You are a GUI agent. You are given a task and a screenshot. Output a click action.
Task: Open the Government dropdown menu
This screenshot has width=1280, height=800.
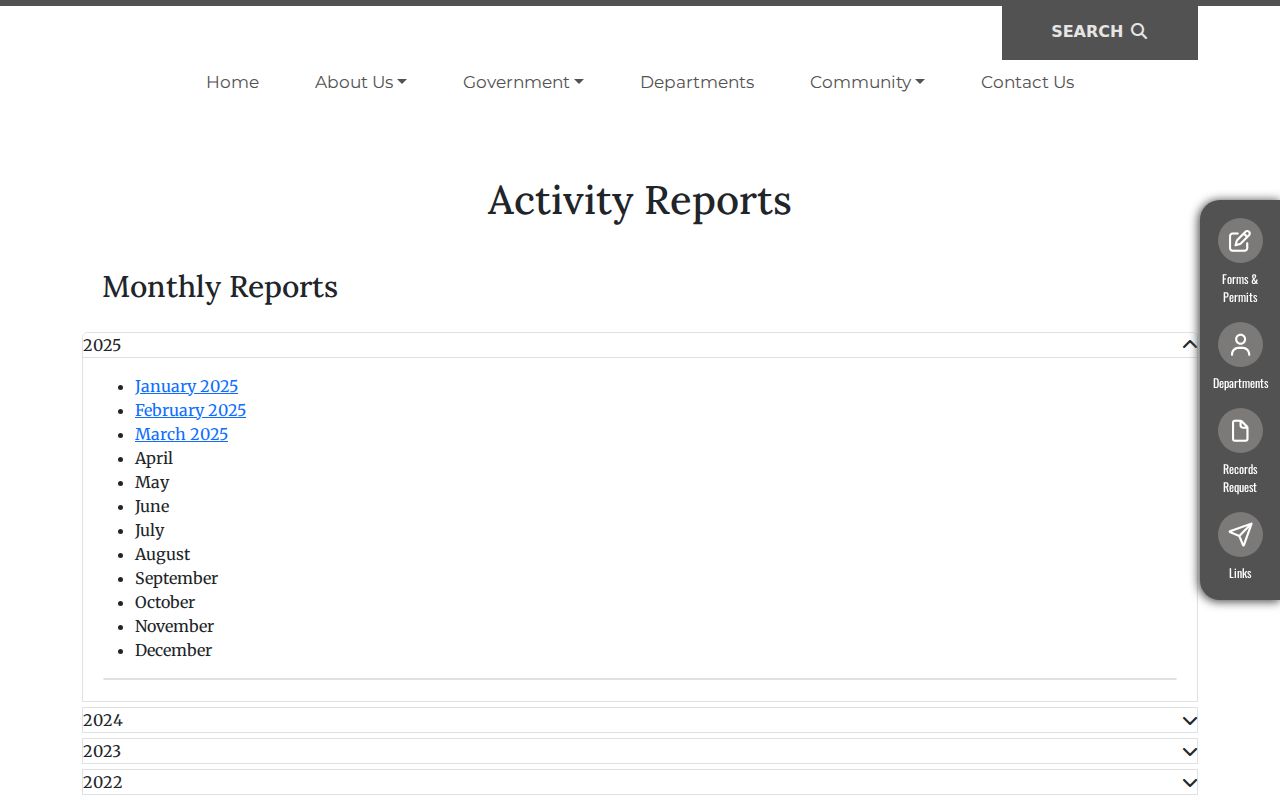[x=523, y=82]
